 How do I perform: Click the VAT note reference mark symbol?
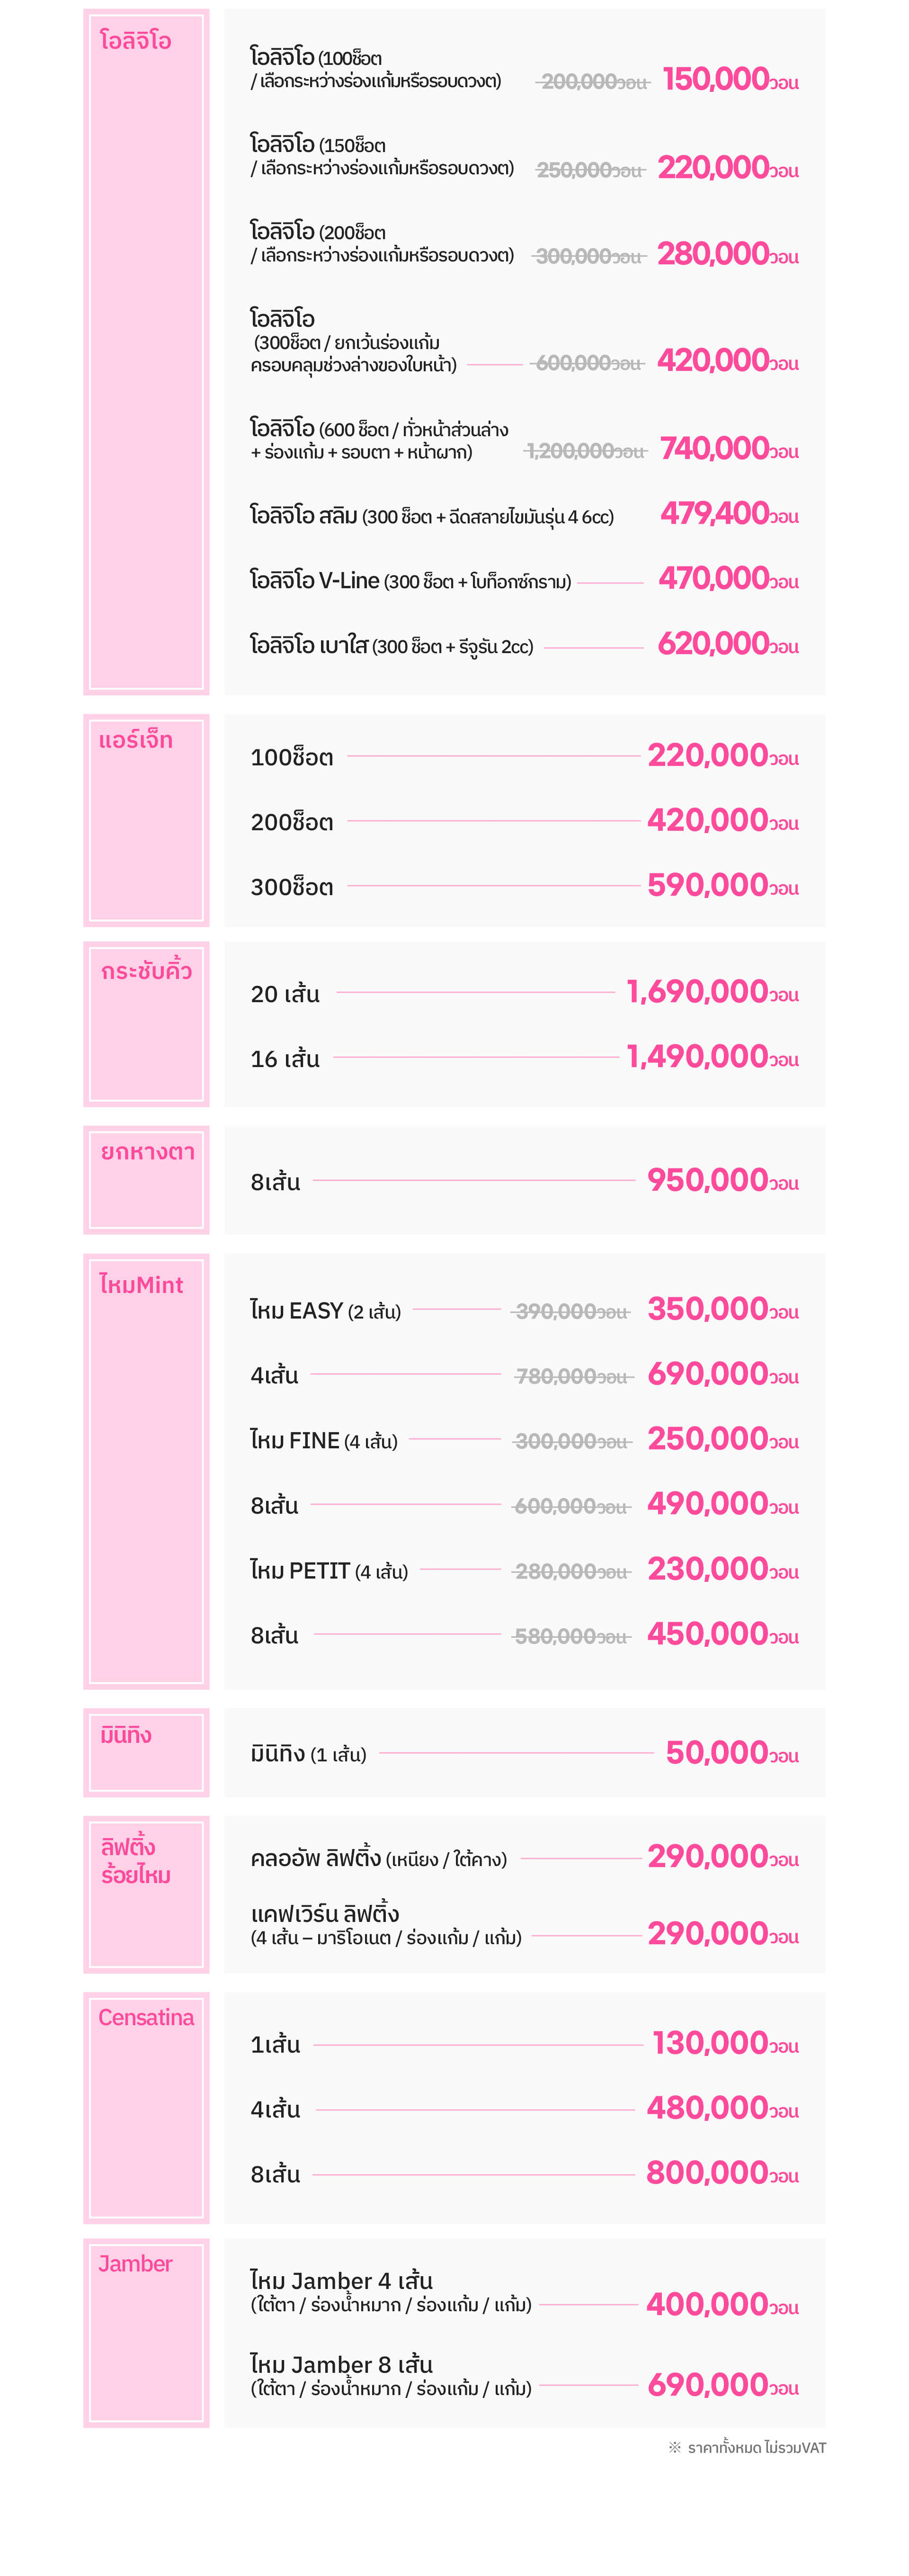coord(675,2447)
